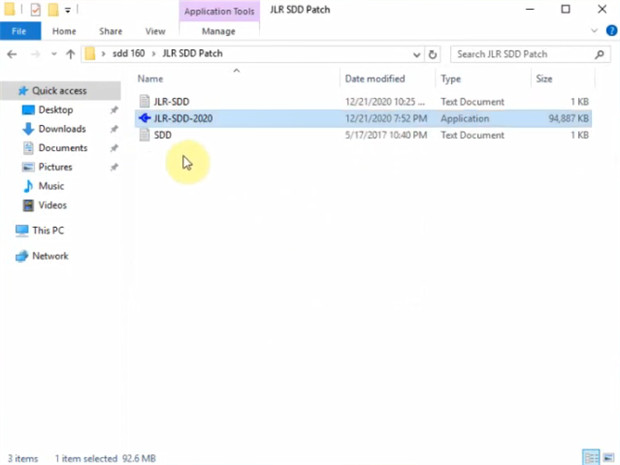The height and width of the screenshot is (465, 620).
Task: Open Help with the question mark icon
Action: 611,30
